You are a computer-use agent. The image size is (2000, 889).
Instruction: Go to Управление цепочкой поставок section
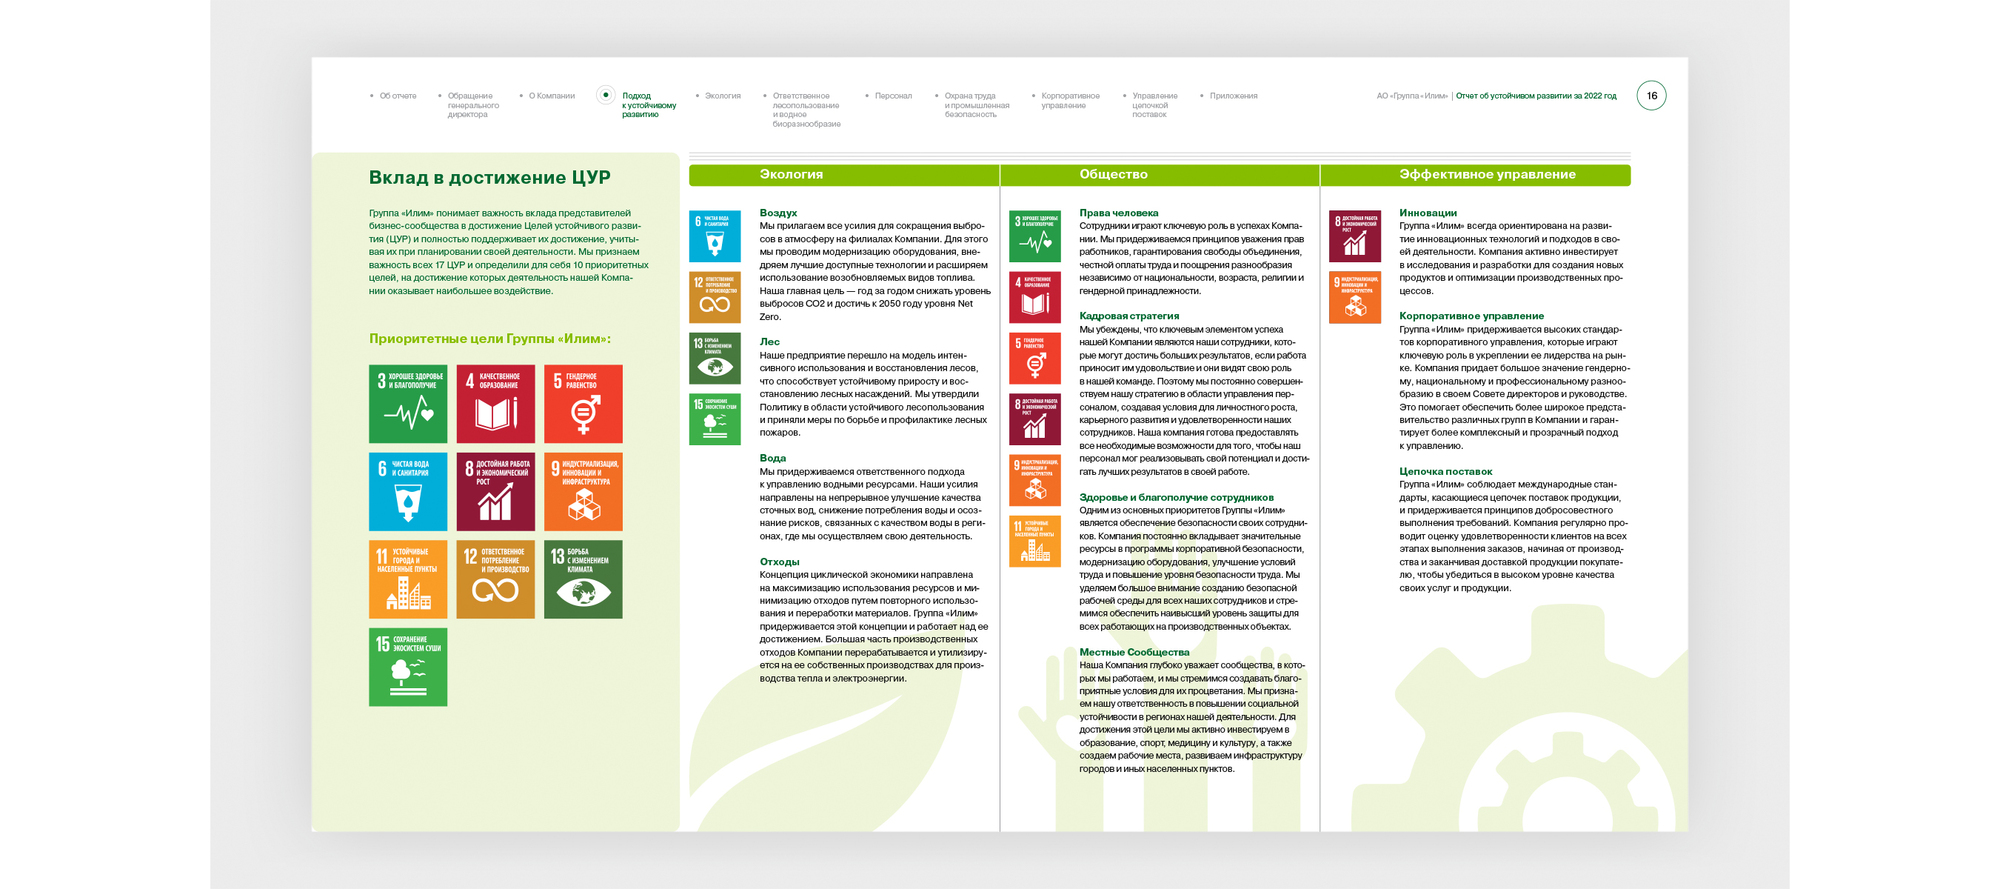[1155, 105]
